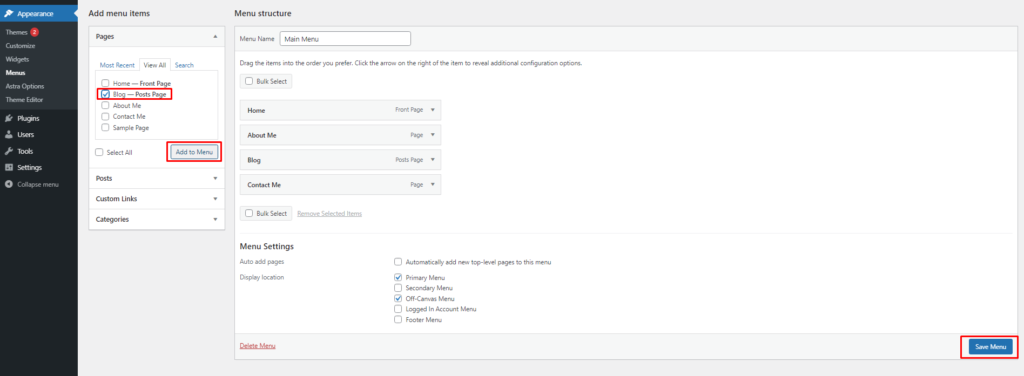The image size is (1024, 376).
Task: Click the Collapse menu label
Action: tap(38, 185)
